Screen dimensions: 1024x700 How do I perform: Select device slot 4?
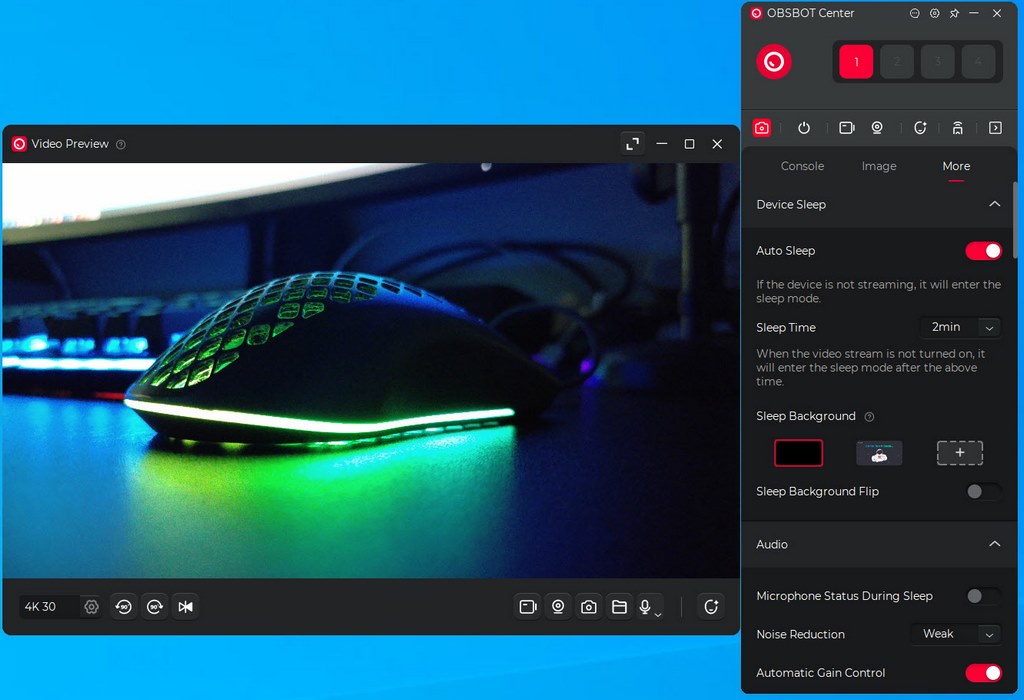(978, 62)
